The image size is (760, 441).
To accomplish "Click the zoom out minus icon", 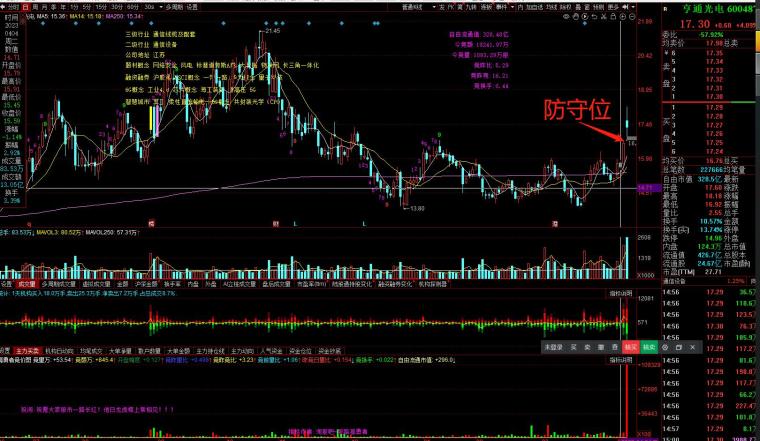I will click(632, 16).
